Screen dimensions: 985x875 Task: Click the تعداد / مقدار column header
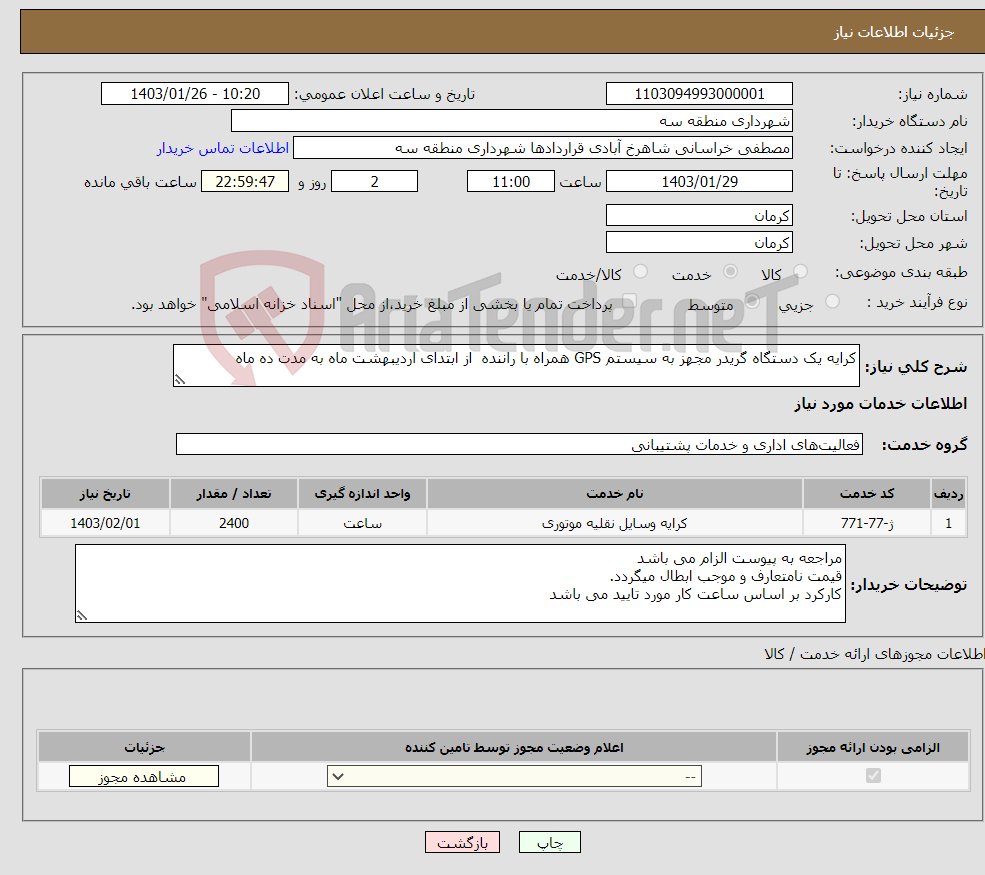coord(234,494)
